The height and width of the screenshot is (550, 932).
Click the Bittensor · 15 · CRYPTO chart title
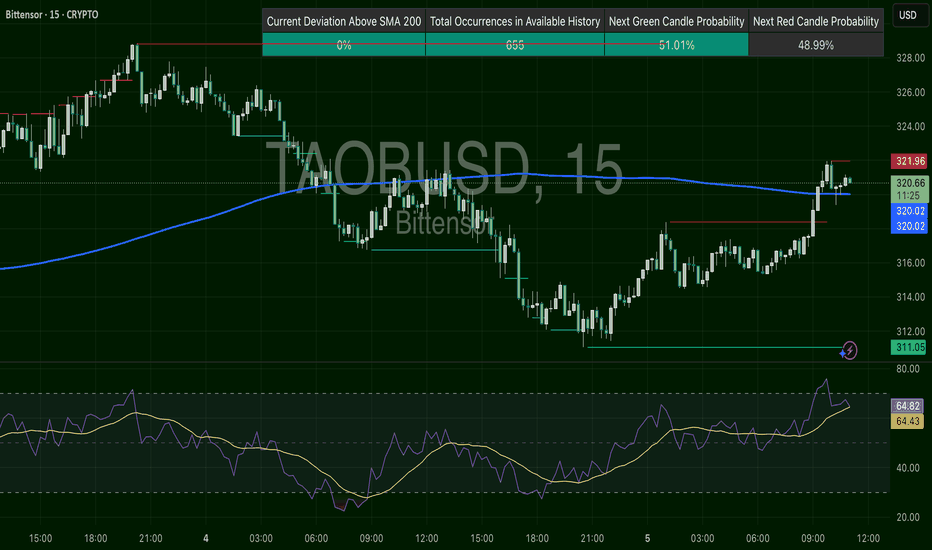[62, 16]
